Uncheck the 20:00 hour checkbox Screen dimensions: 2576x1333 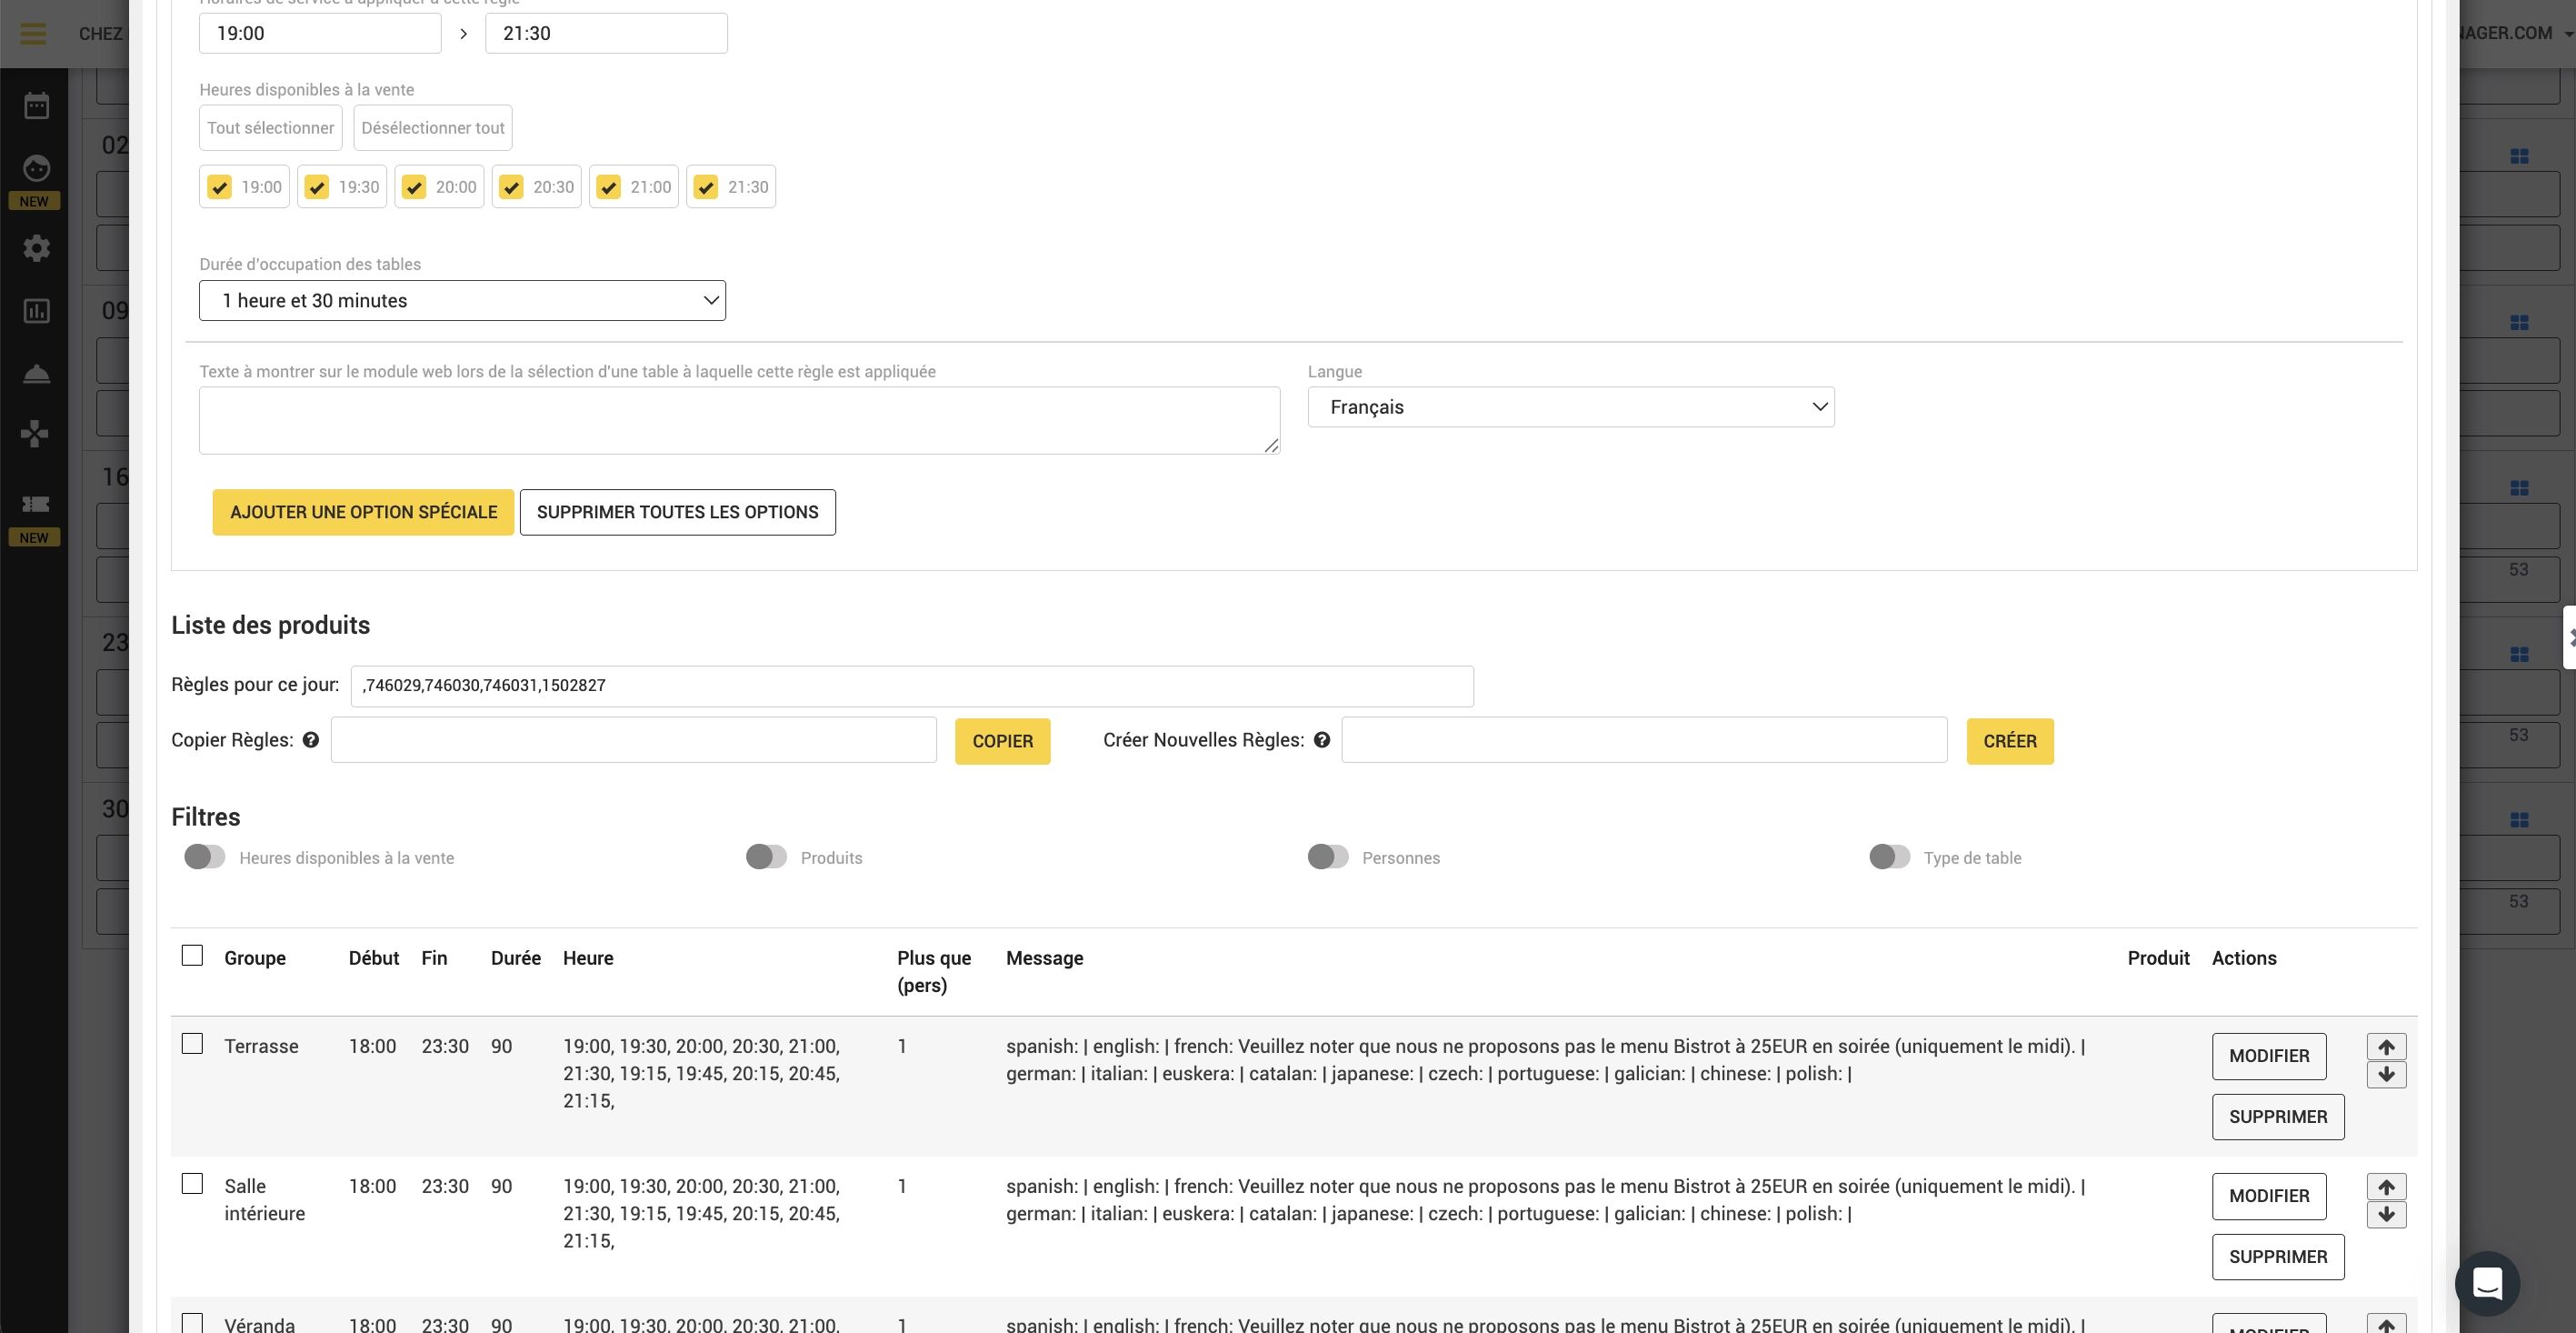coord(414,187)
